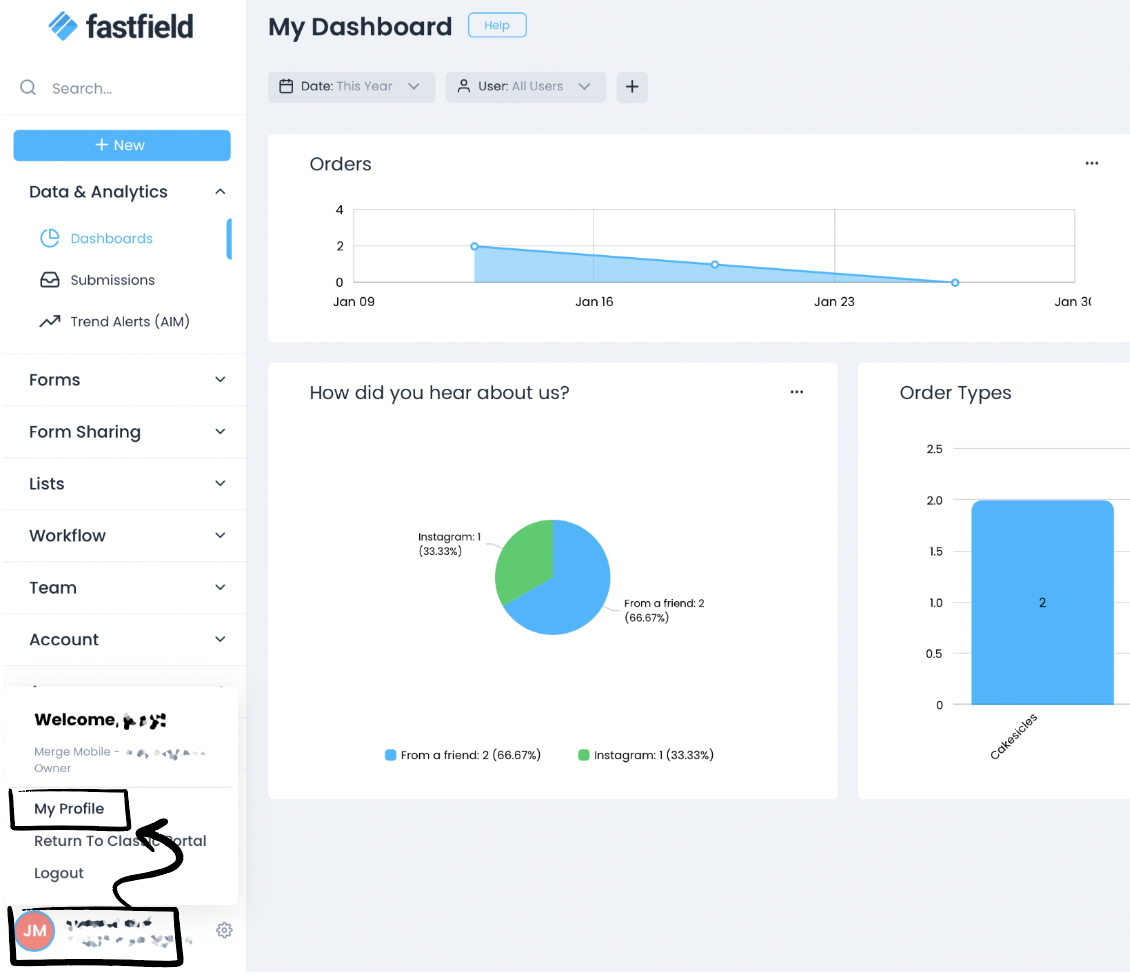Open the User: All Users dropdown

tap(525, 87)
